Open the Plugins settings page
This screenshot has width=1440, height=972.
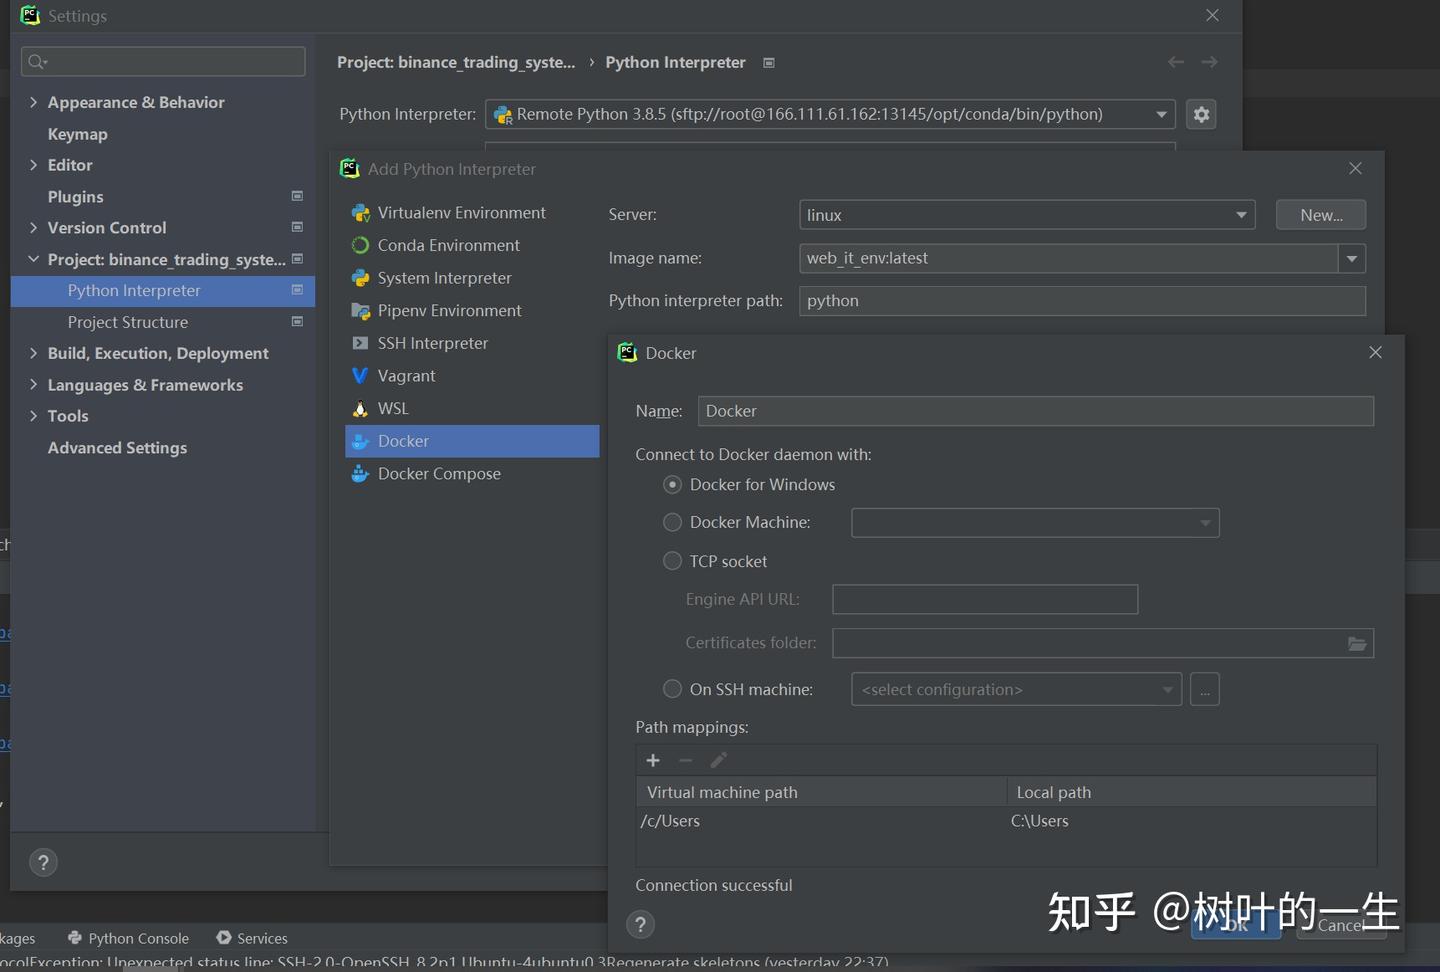(x=75, y=197)
